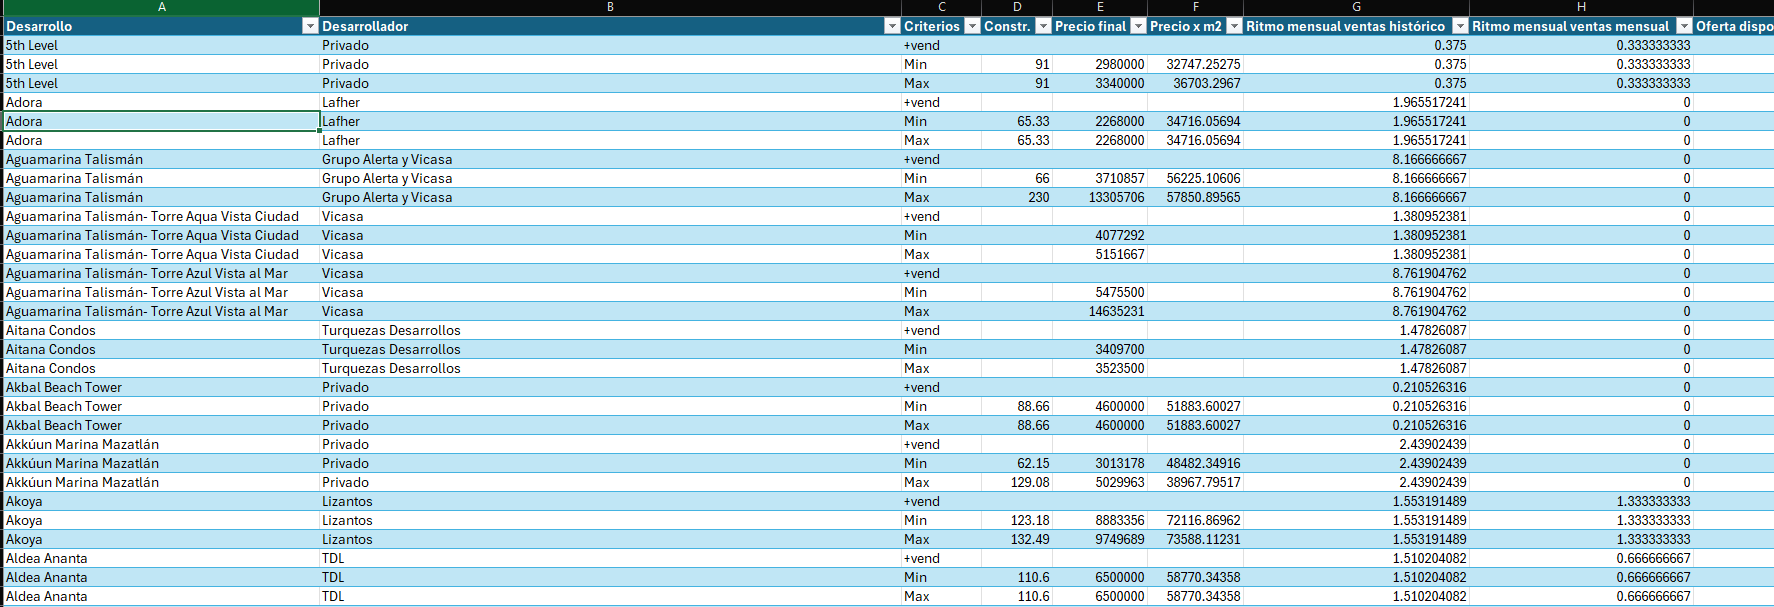Open the Desarrollador filter dropdown arrow

(892, 26)
